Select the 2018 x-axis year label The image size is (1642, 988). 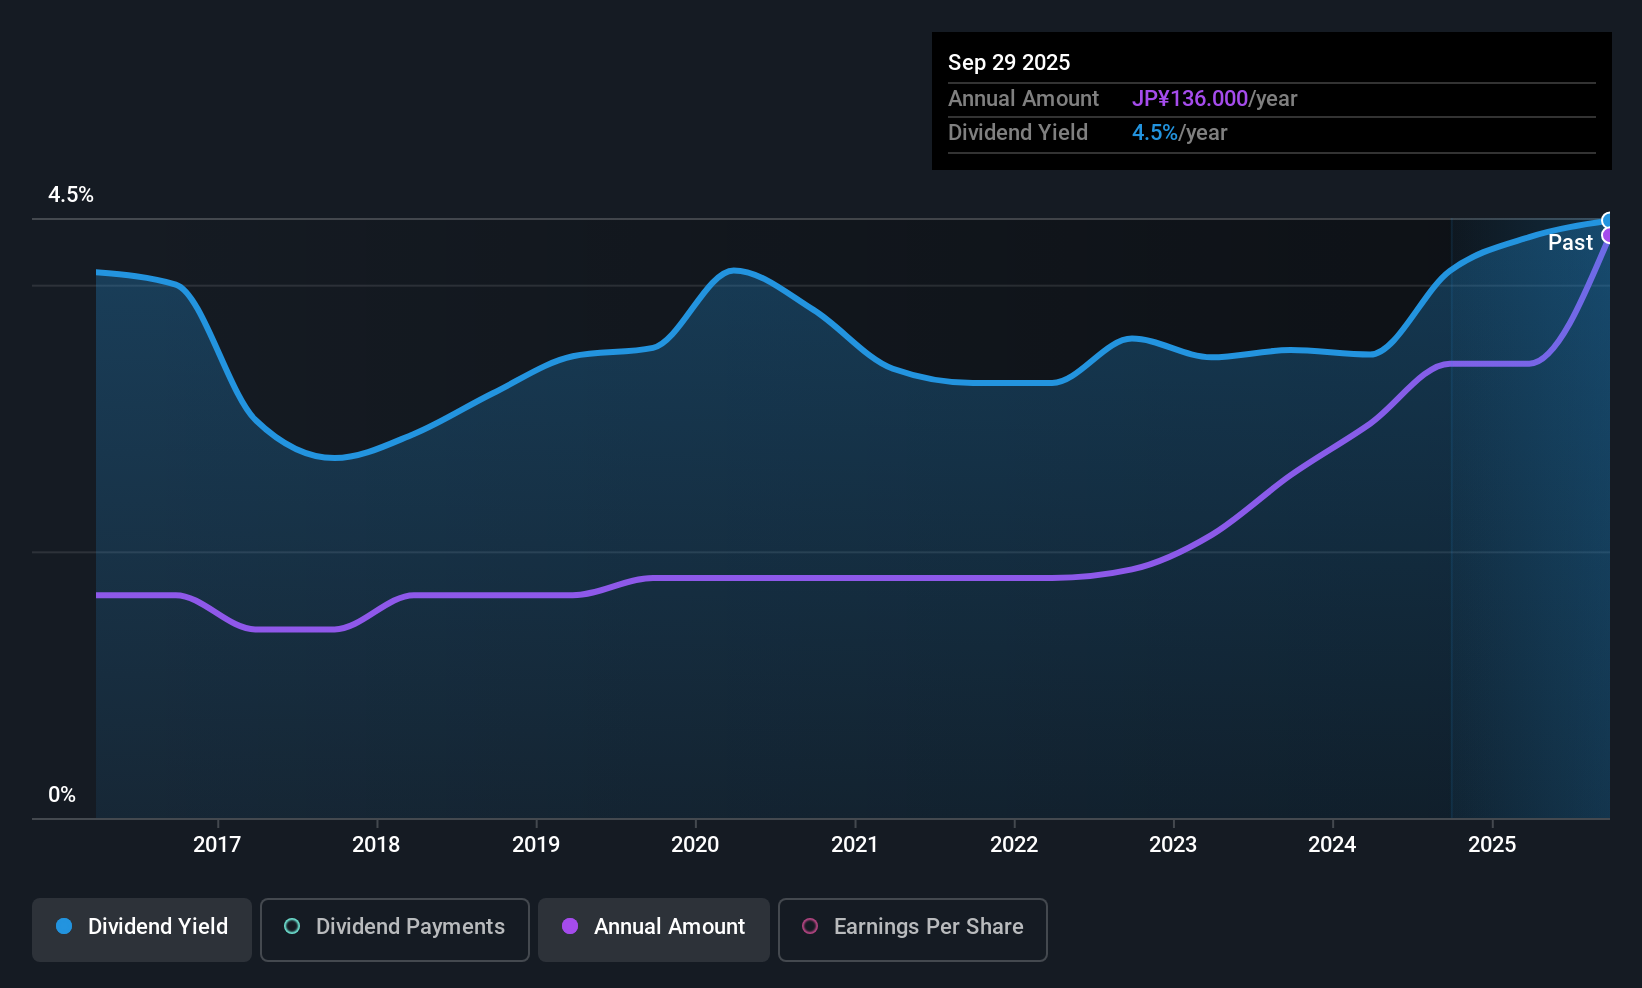tap(376, 845)
